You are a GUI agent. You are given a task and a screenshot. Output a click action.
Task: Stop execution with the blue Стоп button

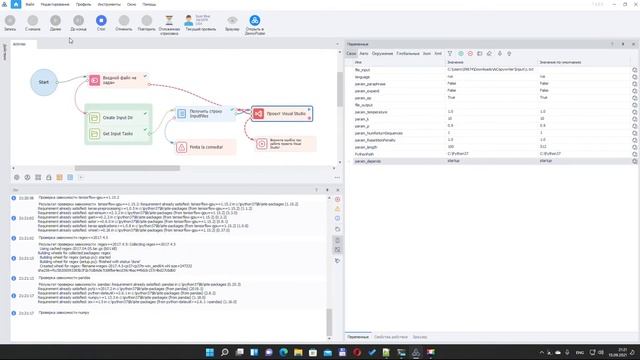point(101,23)
